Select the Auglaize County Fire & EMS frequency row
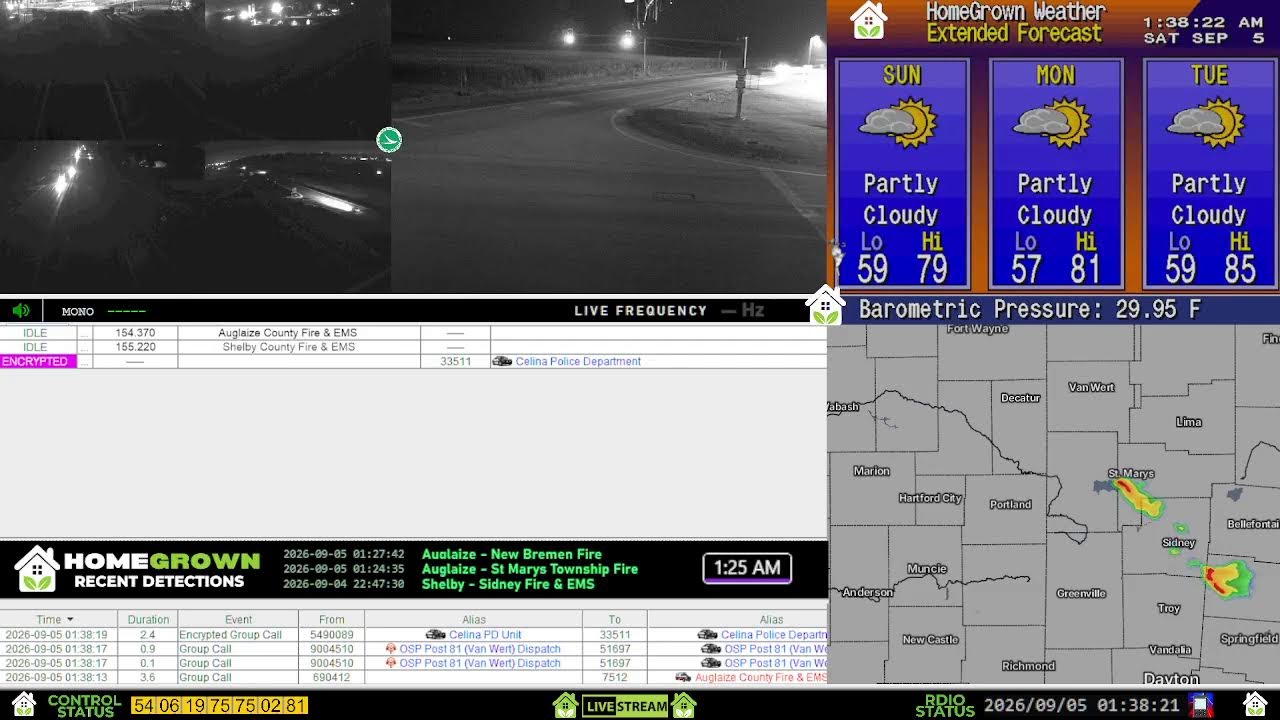This screenshot has width=1280, height=720. click(x=413, y=333)
